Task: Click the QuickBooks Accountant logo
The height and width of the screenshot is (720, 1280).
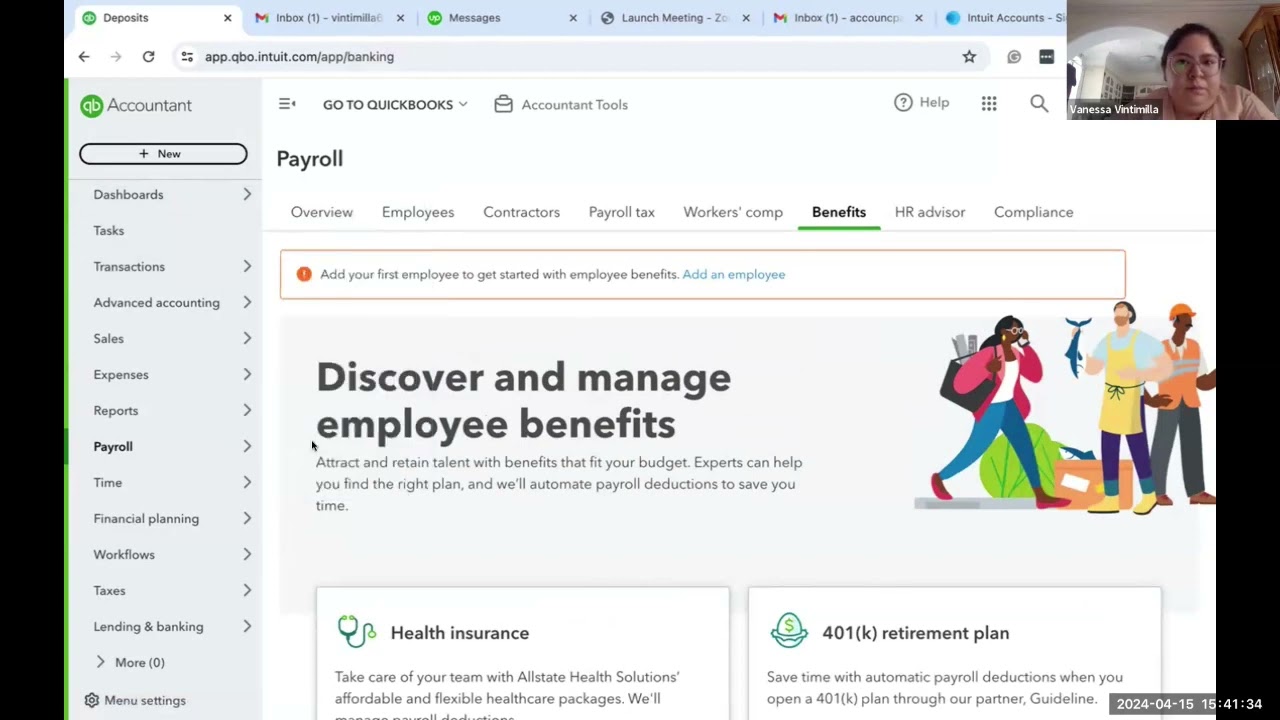Action: click(136, 105)
